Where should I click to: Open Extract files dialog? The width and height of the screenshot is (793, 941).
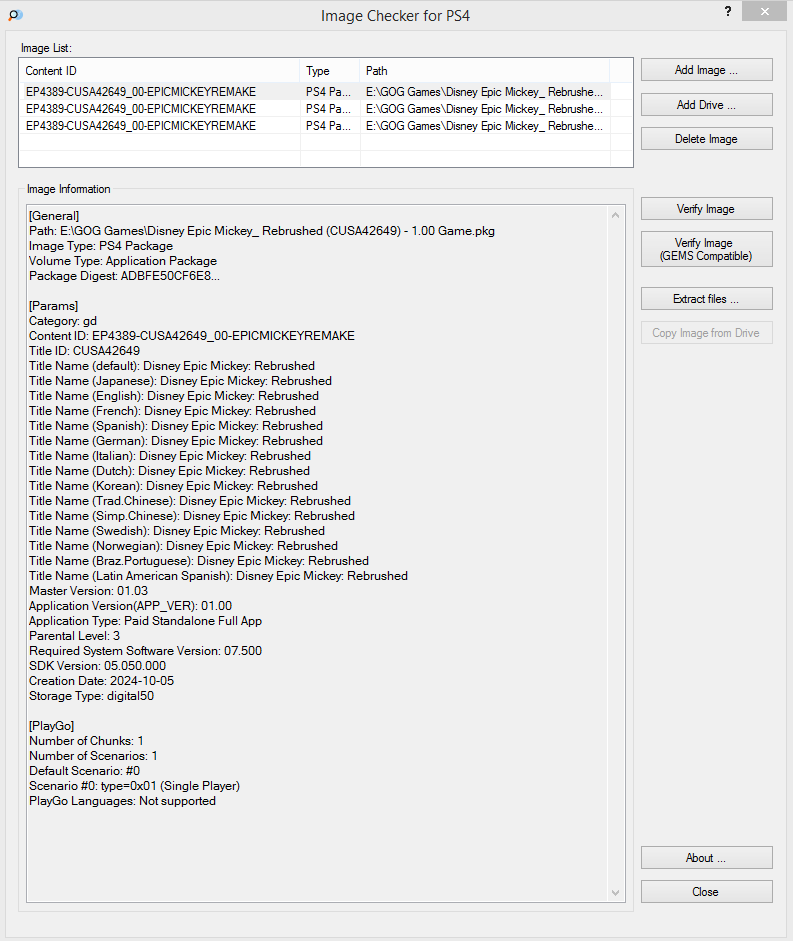tap(707, 299)
